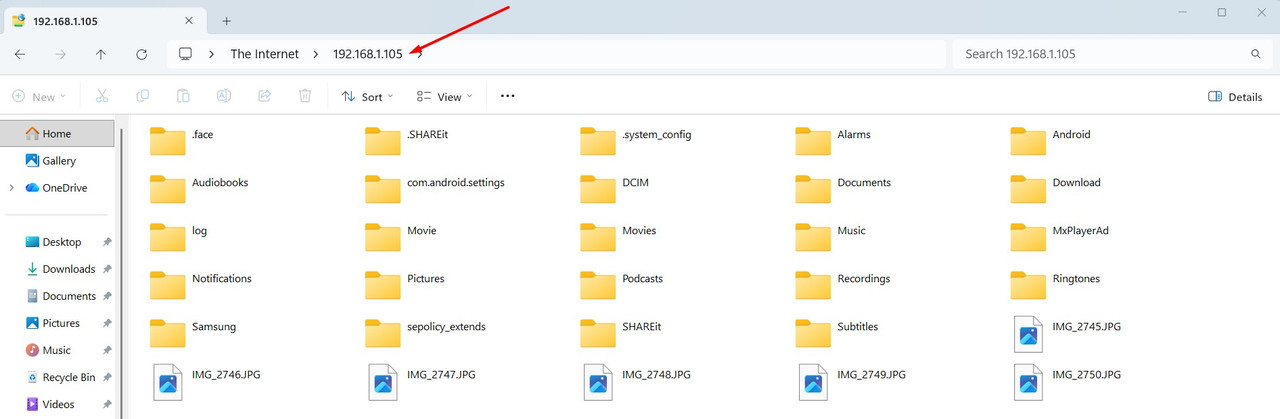Click the Delete trash icon

tap(305, 96)
